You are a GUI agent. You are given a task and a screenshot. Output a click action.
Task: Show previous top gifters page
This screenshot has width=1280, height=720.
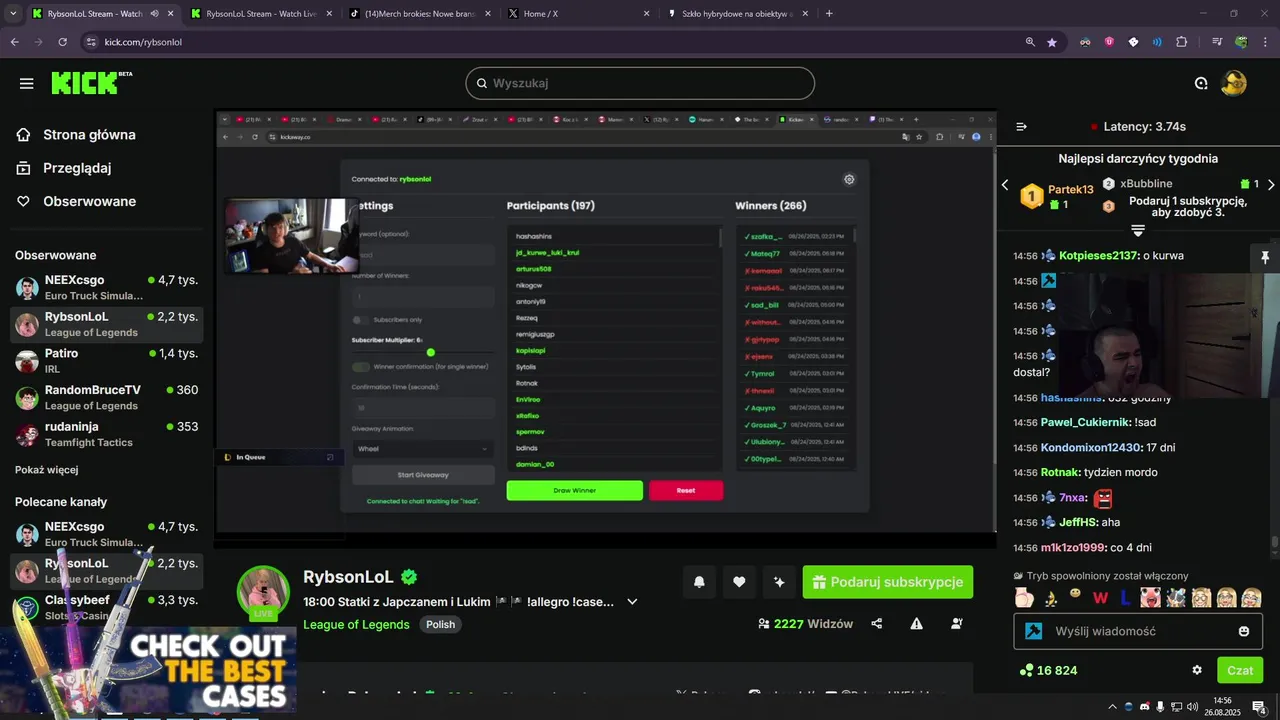[1005, 185]
